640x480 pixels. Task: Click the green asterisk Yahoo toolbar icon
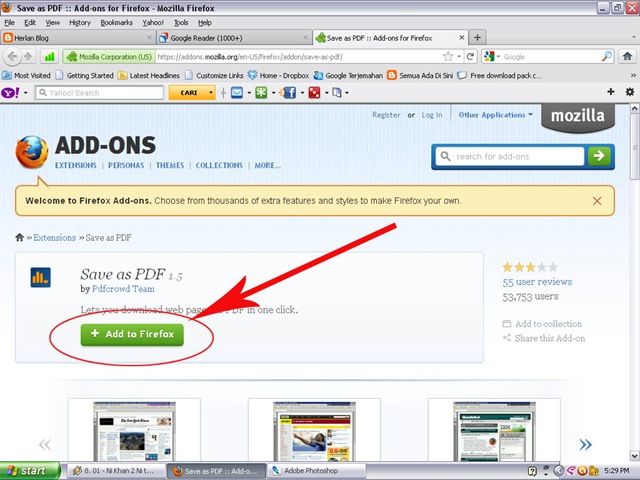261,93
